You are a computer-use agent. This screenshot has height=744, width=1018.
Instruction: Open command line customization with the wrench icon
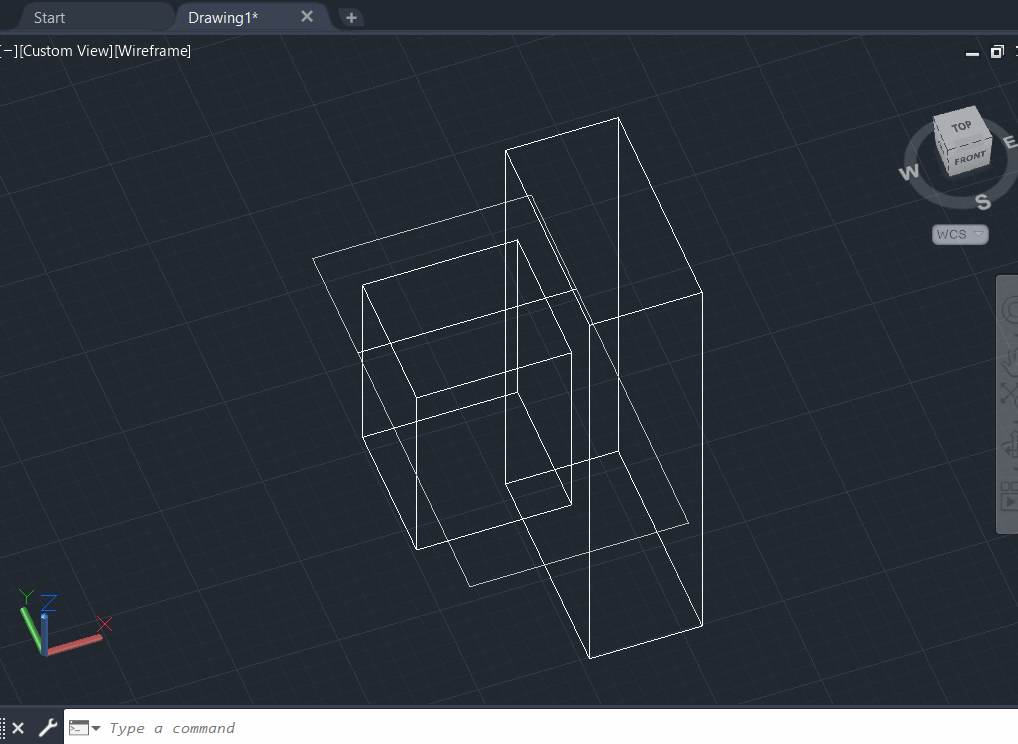point(46,727)
